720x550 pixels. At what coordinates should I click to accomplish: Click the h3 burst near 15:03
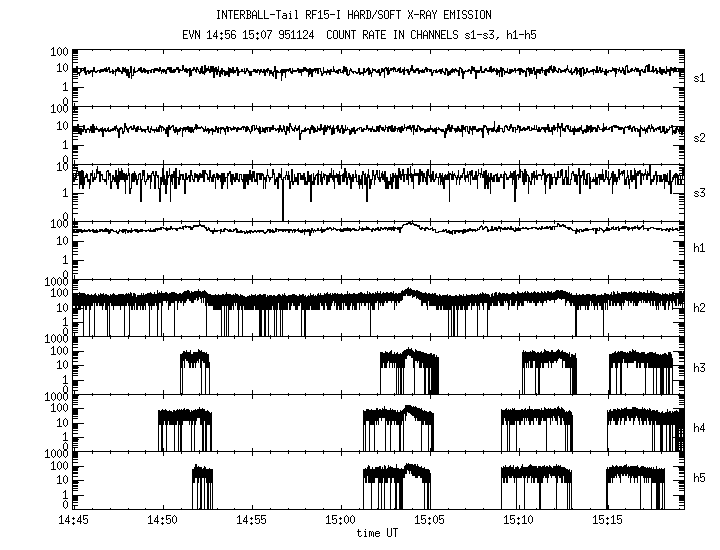click(x=409, y=371)
